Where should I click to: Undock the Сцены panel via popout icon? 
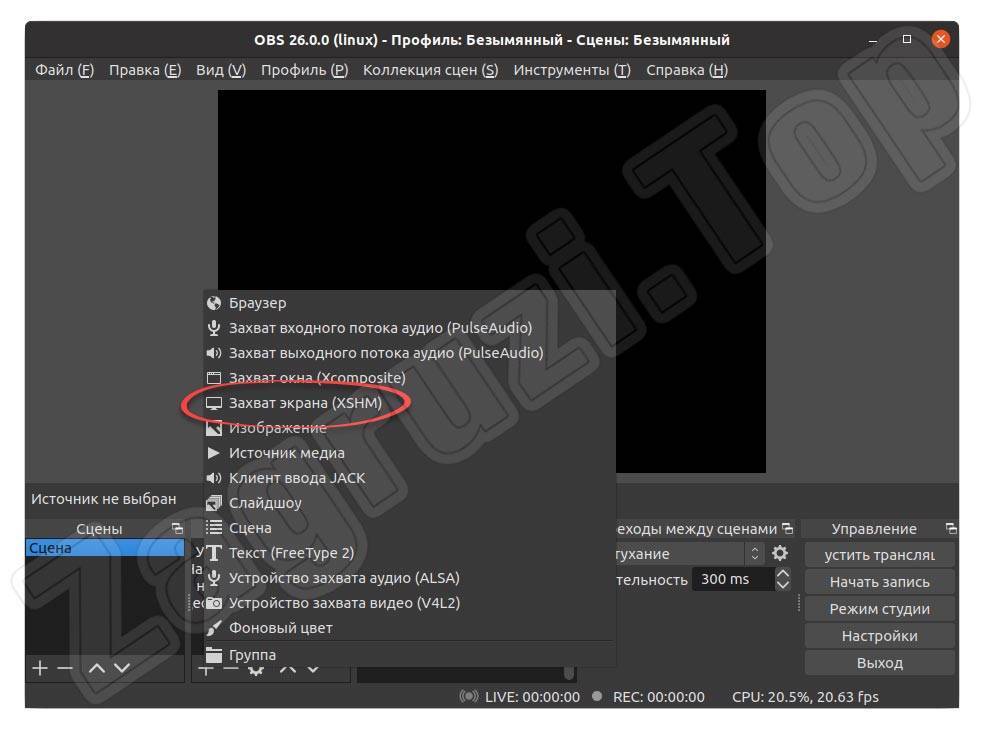[x=178, y=529]
